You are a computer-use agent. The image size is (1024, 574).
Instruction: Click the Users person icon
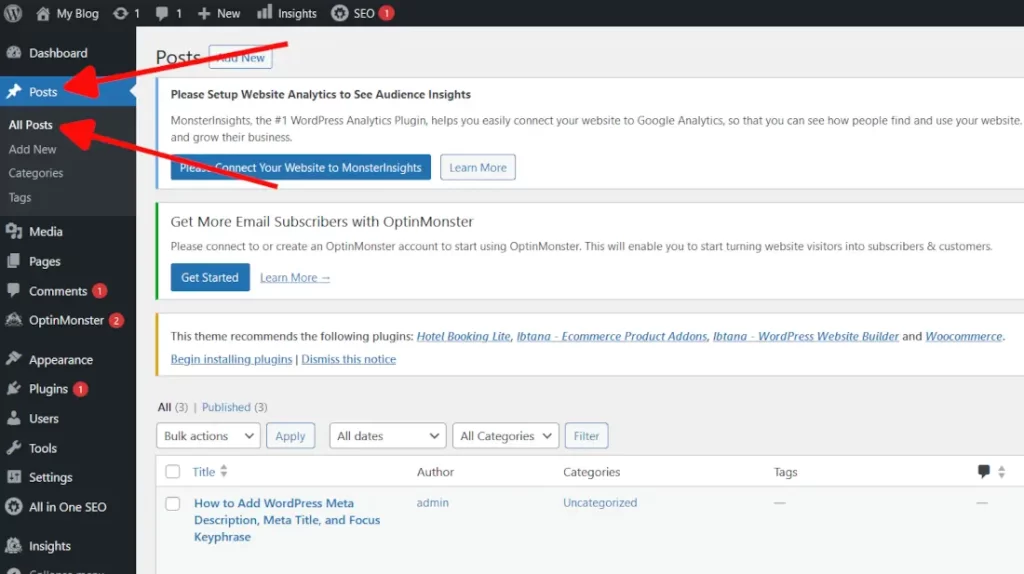pos(14,419)
